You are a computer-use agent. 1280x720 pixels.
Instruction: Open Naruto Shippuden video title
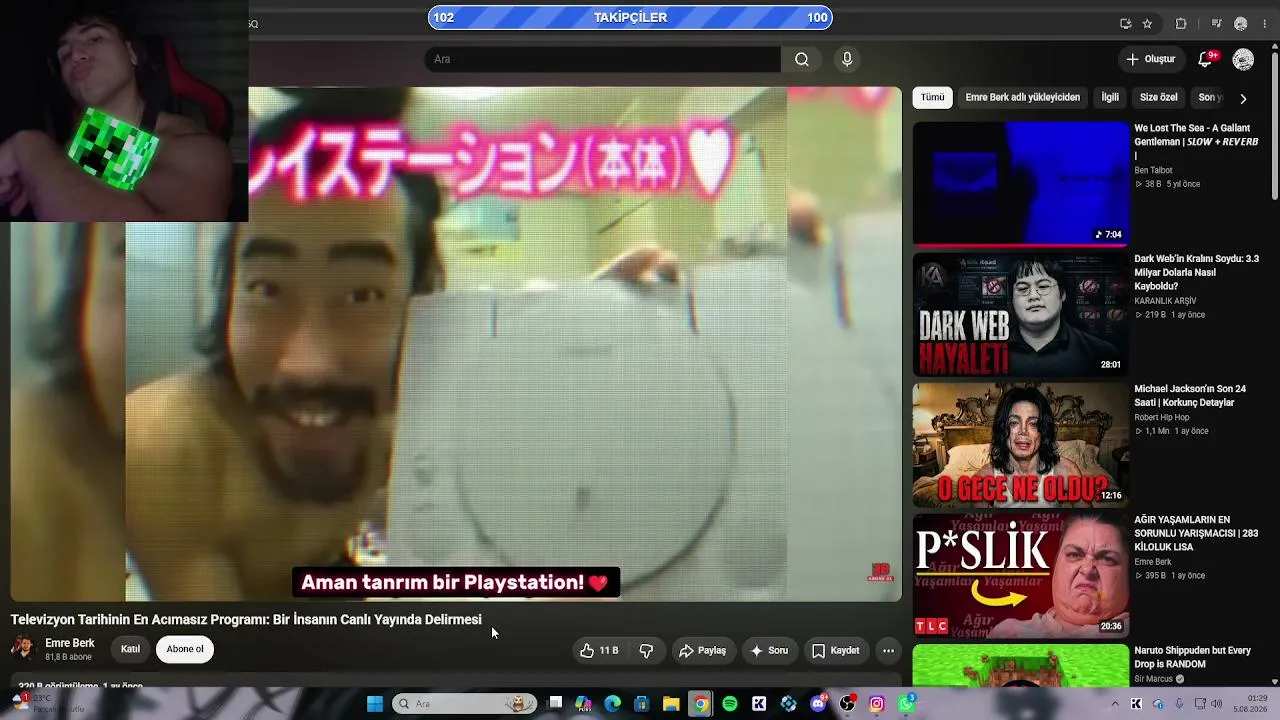click(1192, 657)
